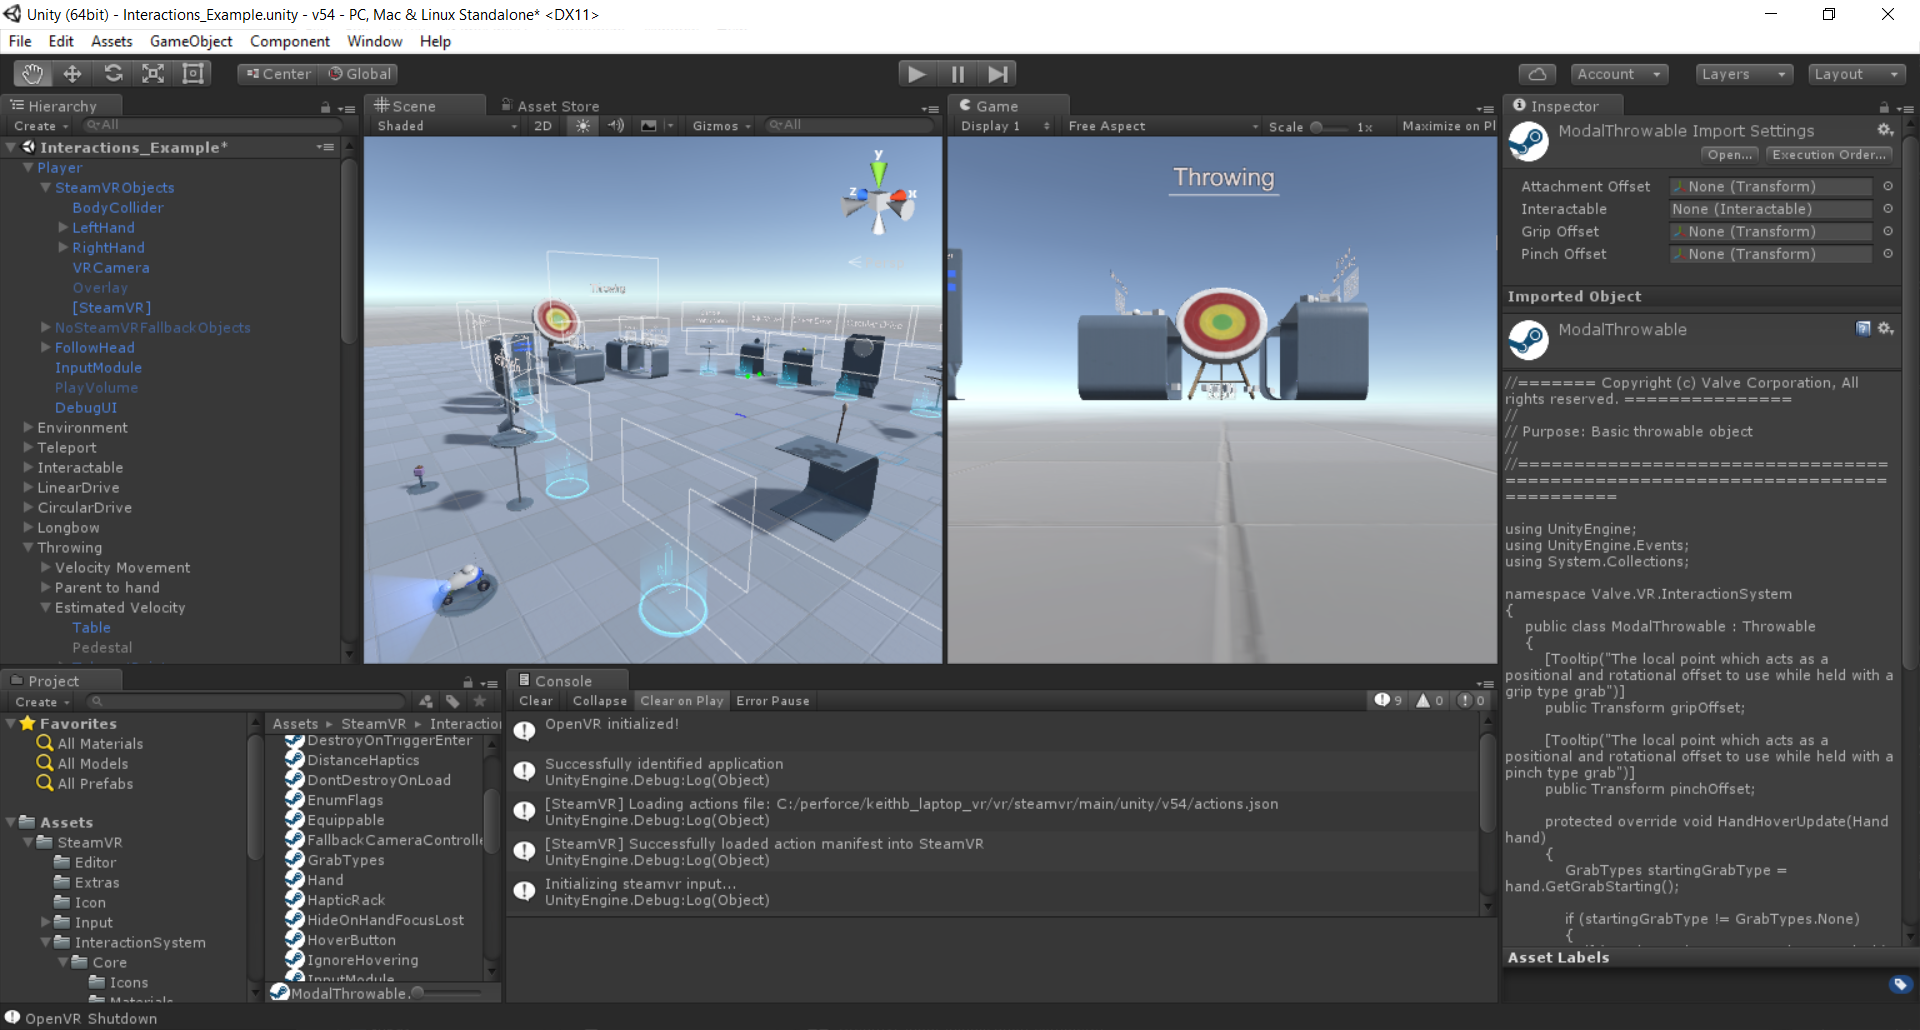Toggle scene lighting sun icon
1920x1030 pixels.
coord(582,126)
